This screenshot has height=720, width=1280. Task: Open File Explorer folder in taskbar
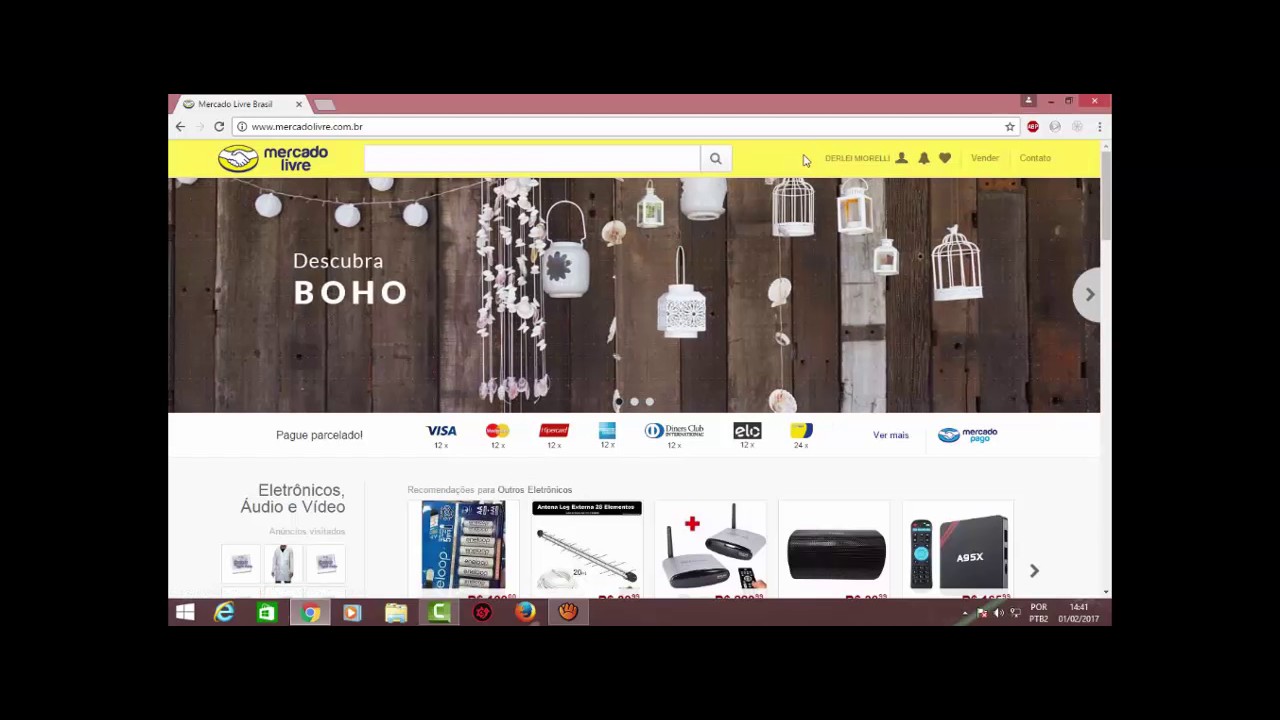396,612
